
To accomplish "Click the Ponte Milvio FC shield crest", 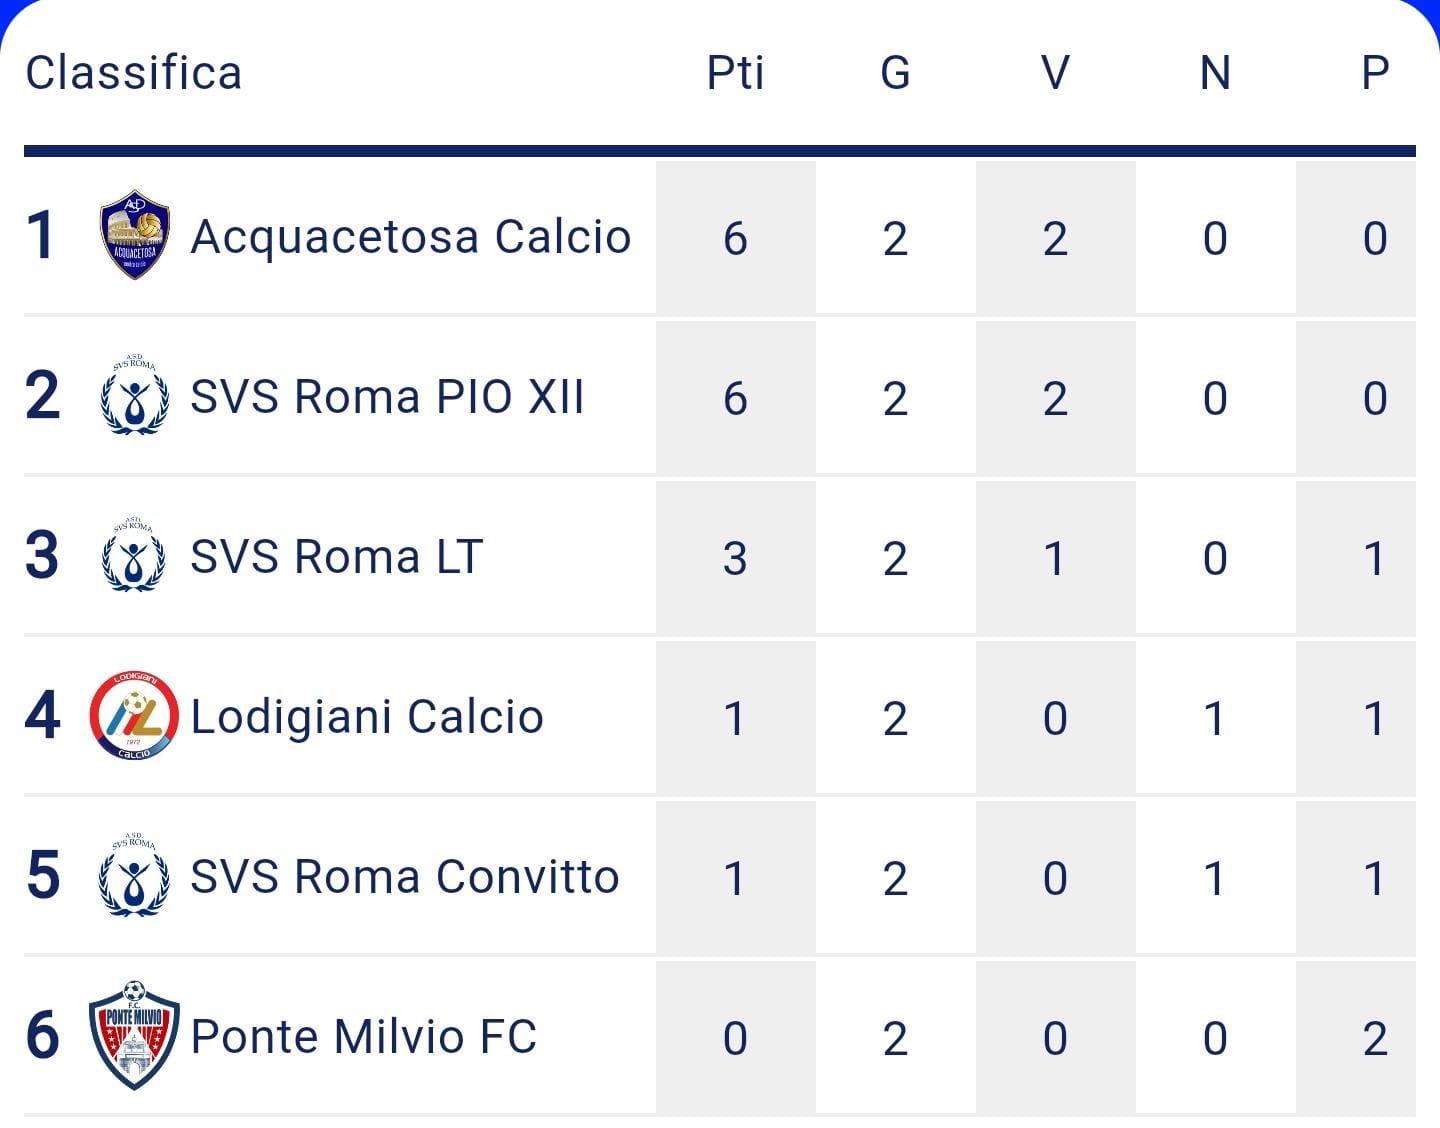I will (134, 1035).
